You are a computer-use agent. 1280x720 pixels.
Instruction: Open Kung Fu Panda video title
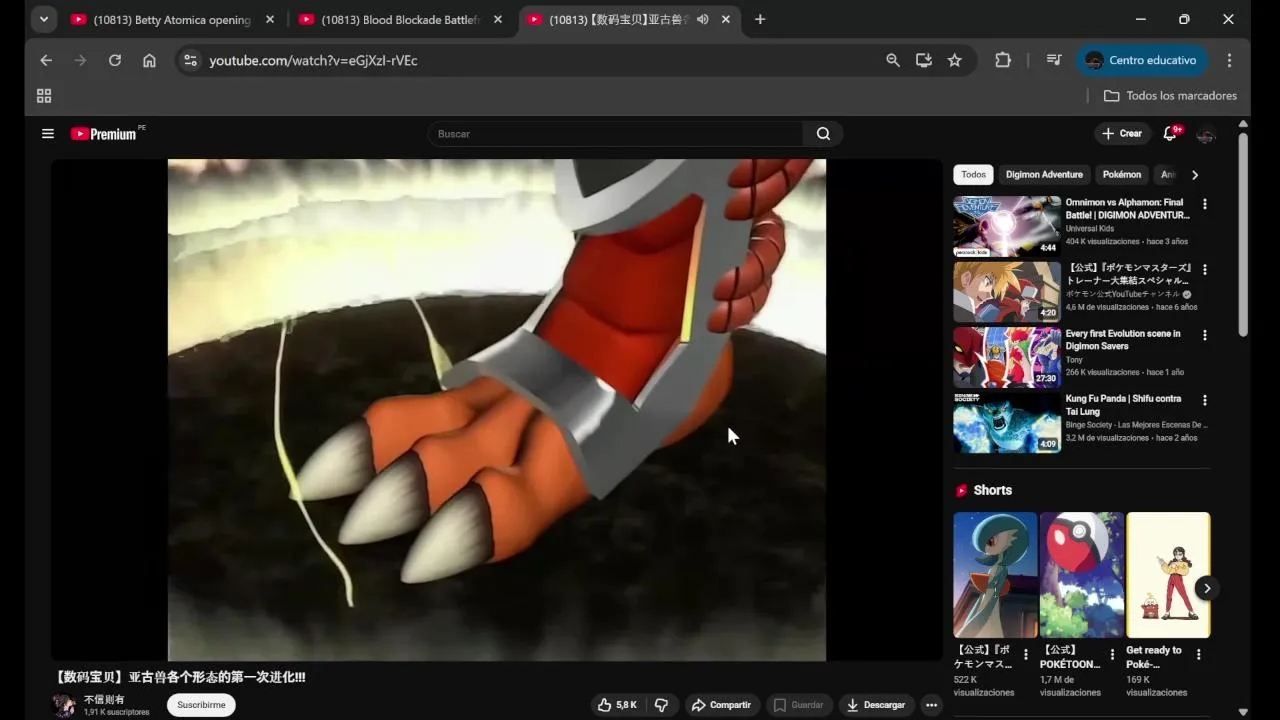coord(1123,405)
